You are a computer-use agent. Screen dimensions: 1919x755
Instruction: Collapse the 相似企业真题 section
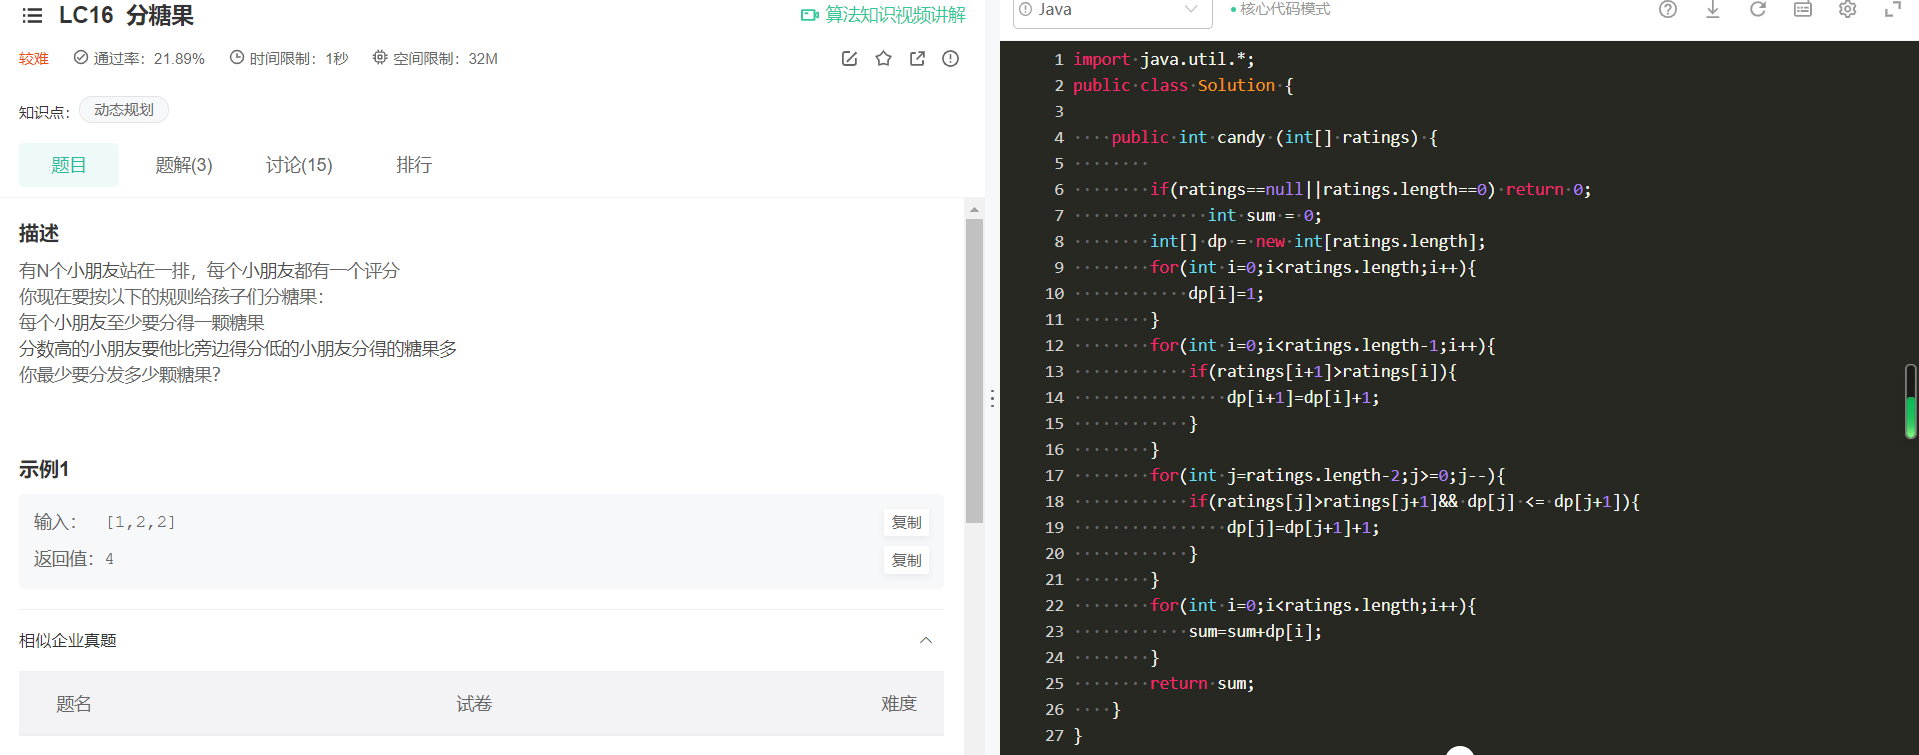tap(926, 640)
